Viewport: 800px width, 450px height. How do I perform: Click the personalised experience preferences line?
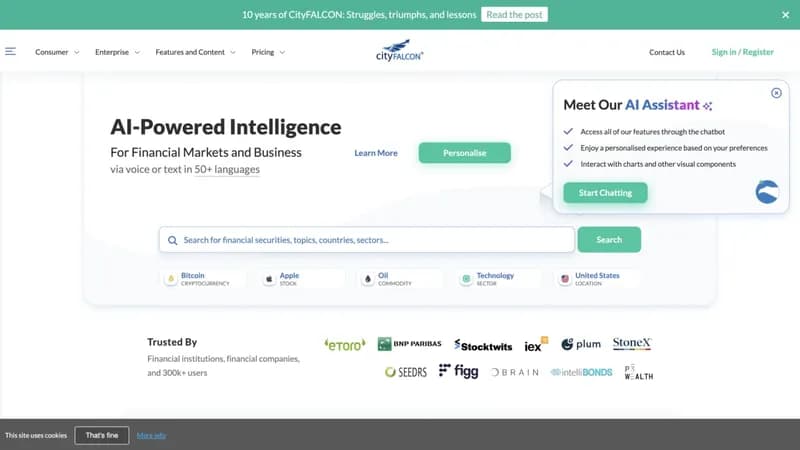point(674,148)
